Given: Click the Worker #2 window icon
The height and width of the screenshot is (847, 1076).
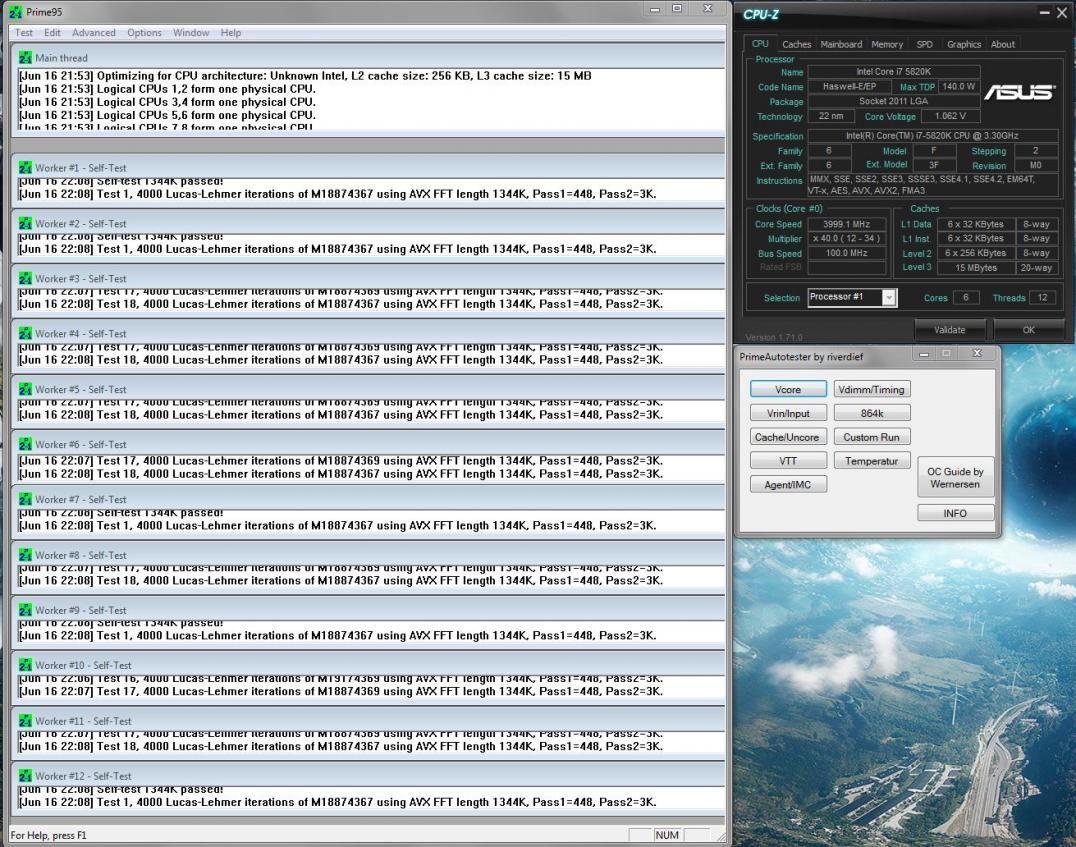Looking at the screenshot, I should tap(25, 223).
